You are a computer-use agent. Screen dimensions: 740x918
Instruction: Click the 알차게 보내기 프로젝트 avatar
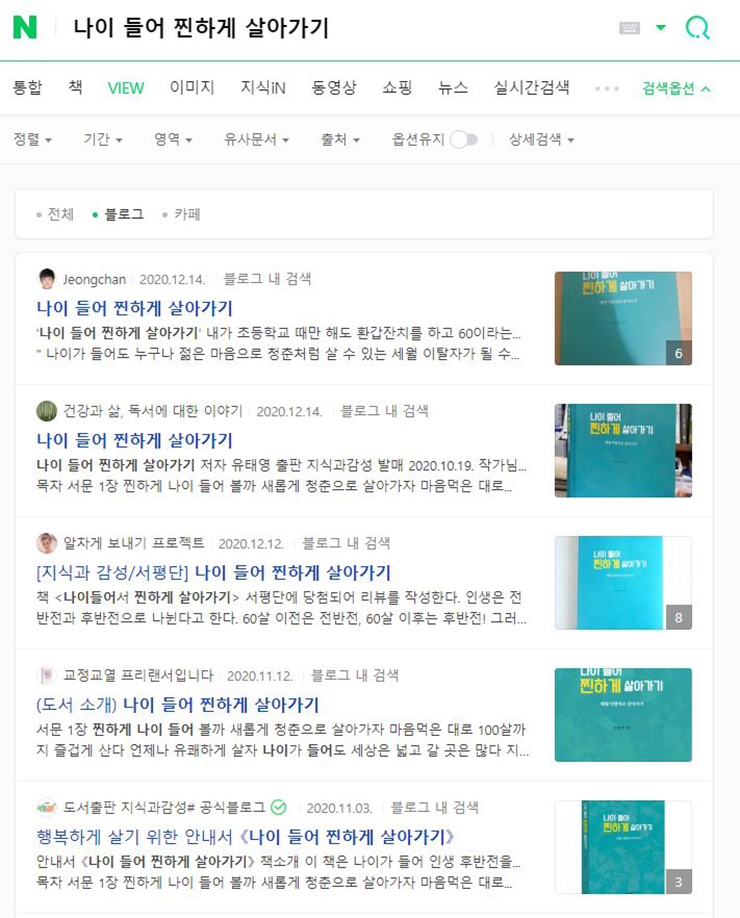(x=47, y=543)
